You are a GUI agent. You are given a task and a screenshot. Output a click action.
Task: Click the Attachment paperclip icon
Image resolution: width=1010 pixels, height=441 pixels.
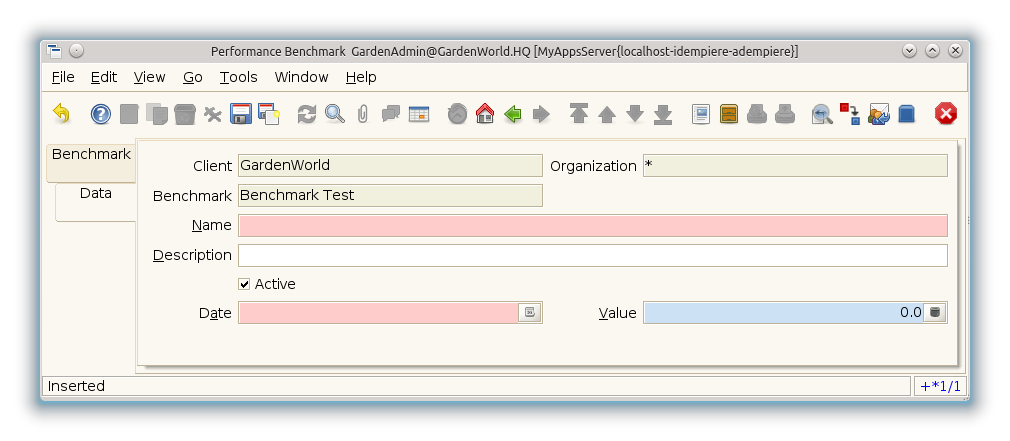pyautogui.click(x=362, y=114)
